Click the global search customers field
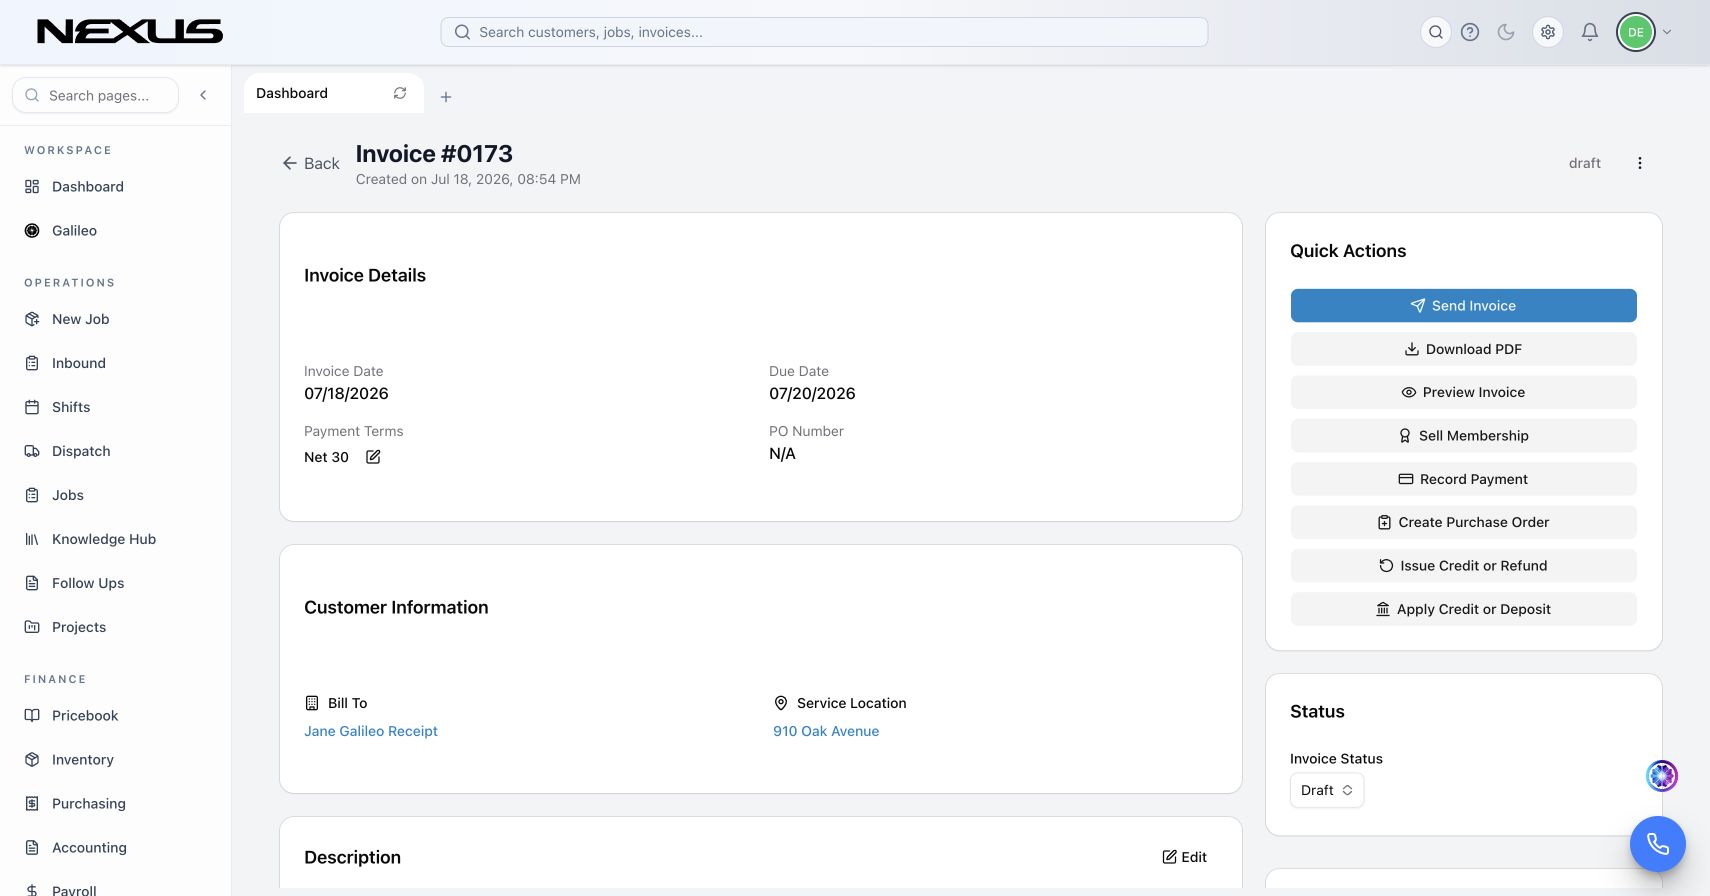 [x=824, y=32]
